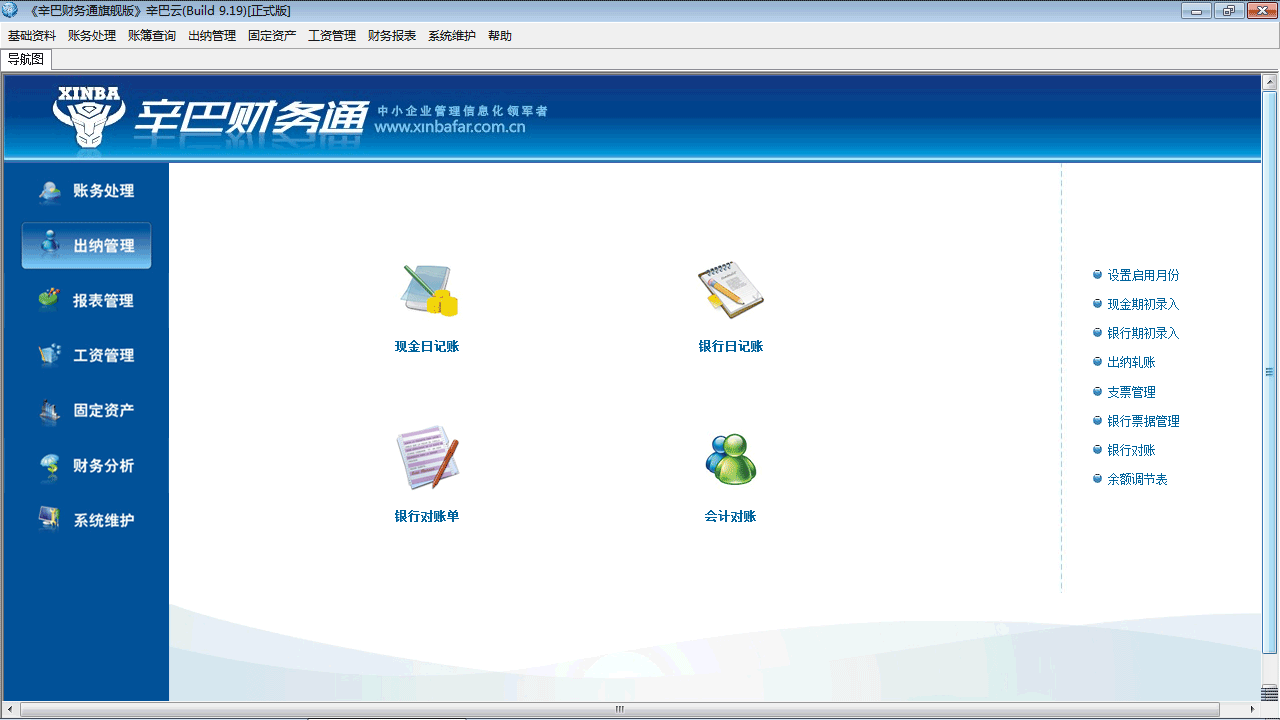
Task: Open the 账簿查询 menu
Action: (x=152, y=36)
